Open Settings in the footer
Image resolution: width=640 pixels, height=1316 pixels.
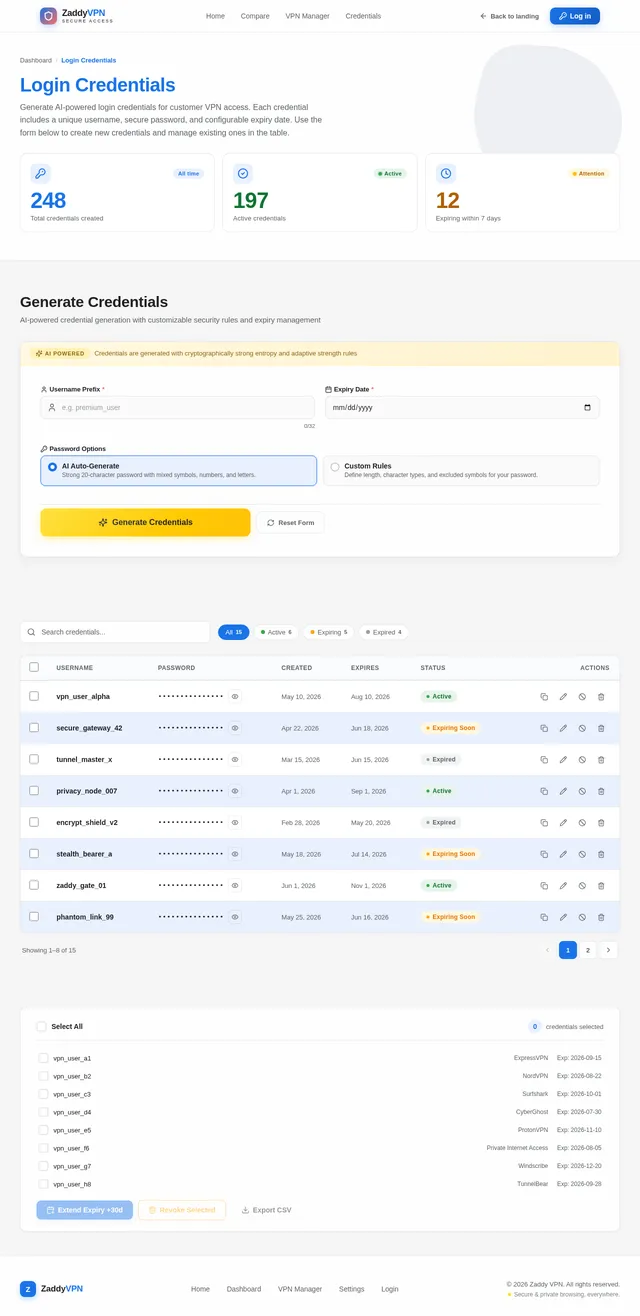[x=351, y=1289]
